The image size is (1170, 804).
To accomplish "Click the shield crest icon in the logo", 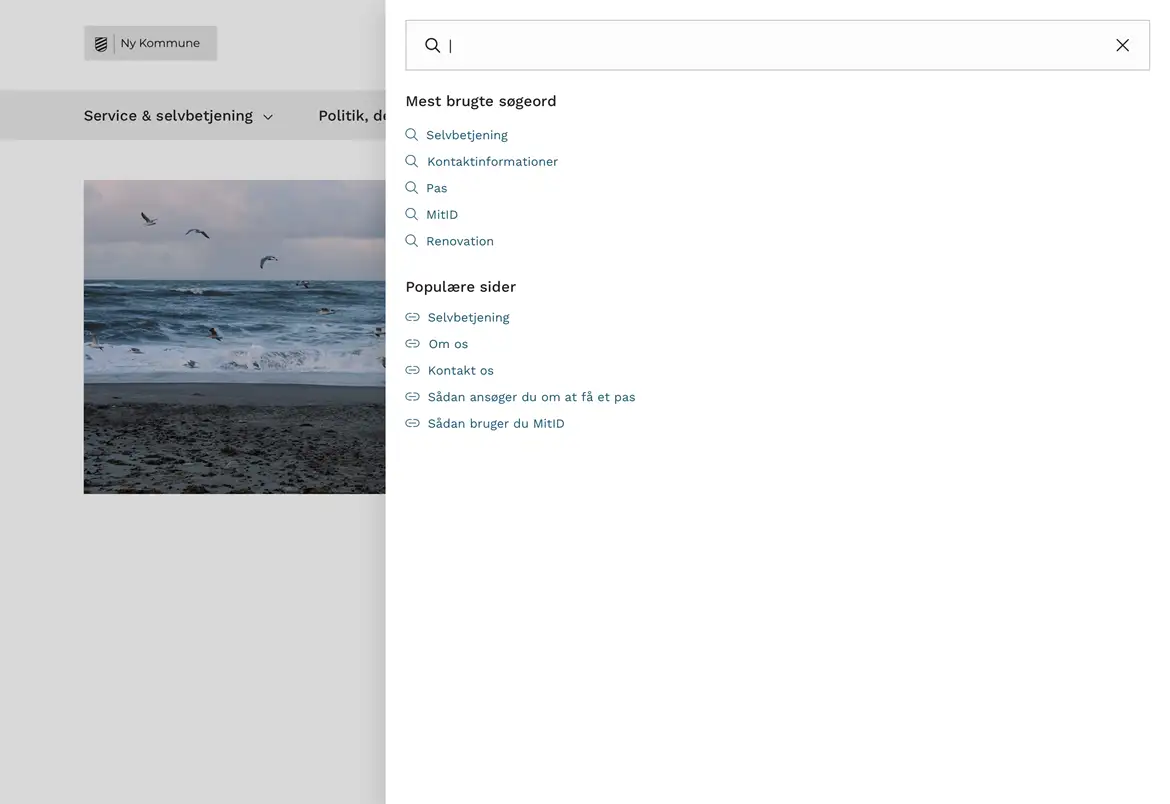I will (101, 44).
